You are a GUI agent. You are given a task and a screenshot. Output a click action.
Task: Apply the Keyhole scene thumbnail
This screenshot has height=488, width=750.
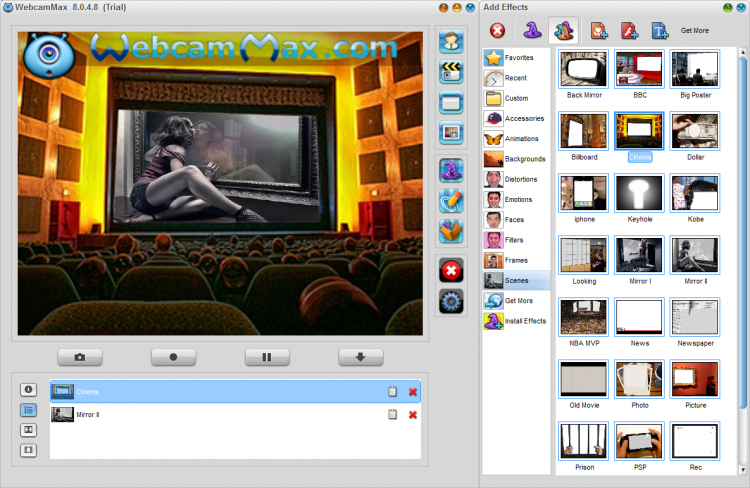point(639,193)
